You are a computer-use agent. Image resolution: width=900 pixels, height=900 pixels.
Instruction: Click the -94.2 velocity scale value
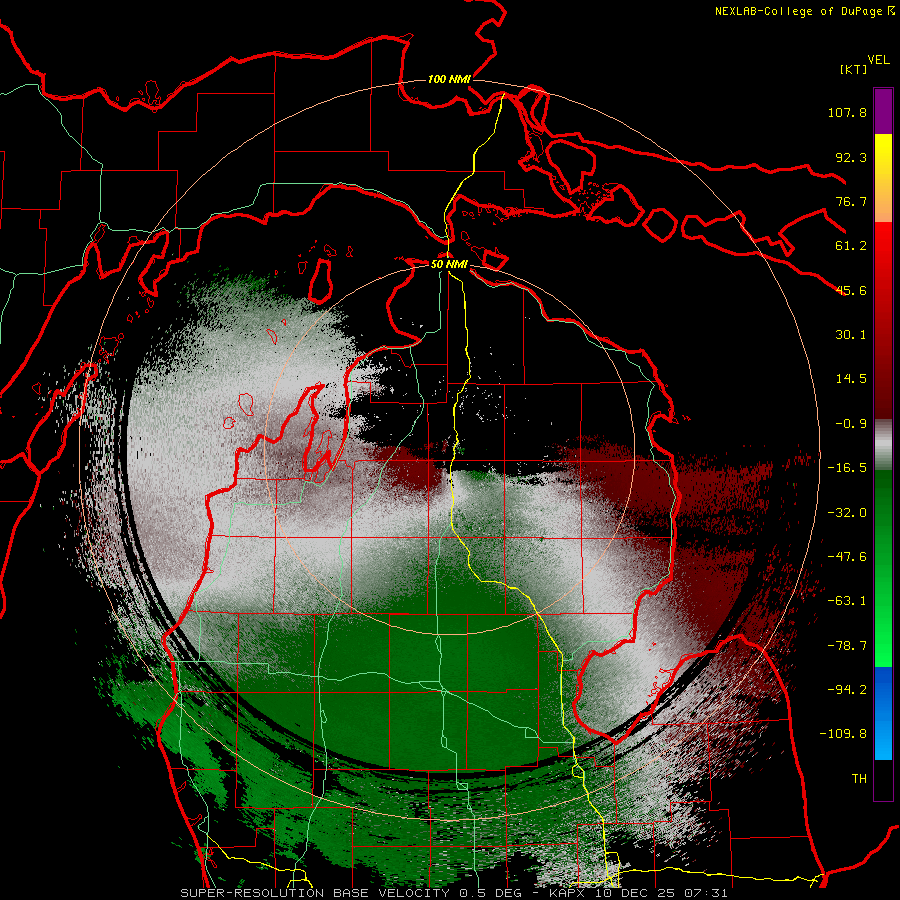click(847, 690)
